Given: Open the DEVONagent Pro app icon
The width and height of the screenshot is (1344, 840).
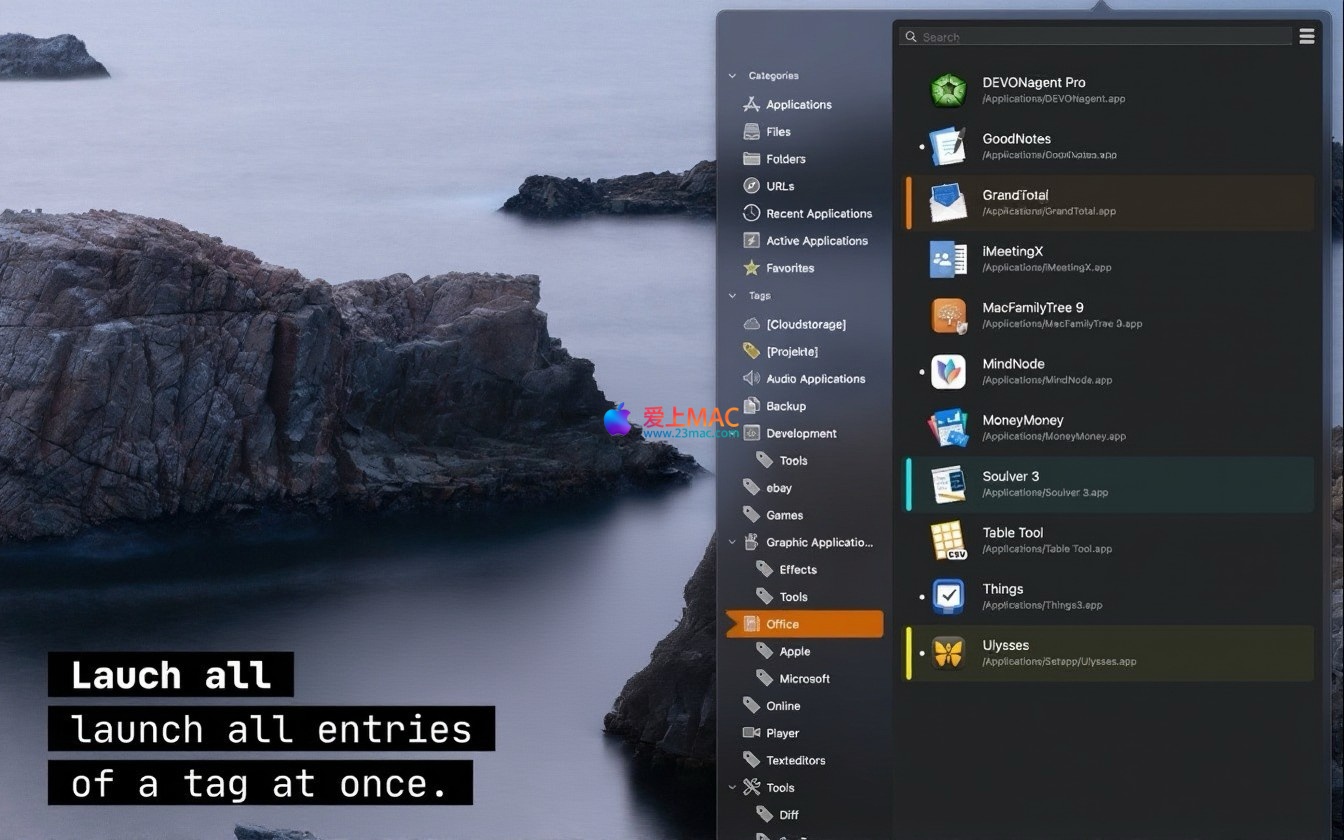Looking at the screenshot, I should click(x=947, y=91).
